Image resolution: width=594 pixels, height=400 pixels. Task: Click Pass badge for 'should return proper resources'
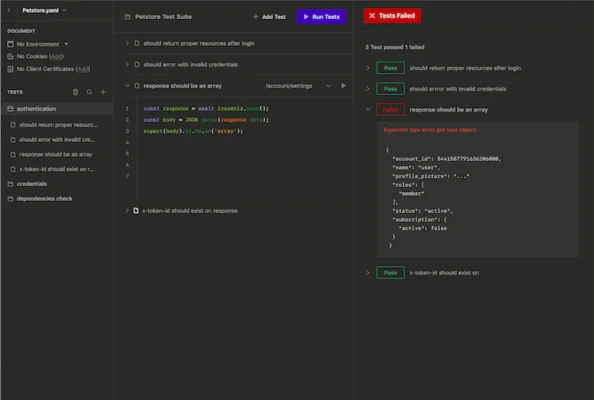(390, 68)
